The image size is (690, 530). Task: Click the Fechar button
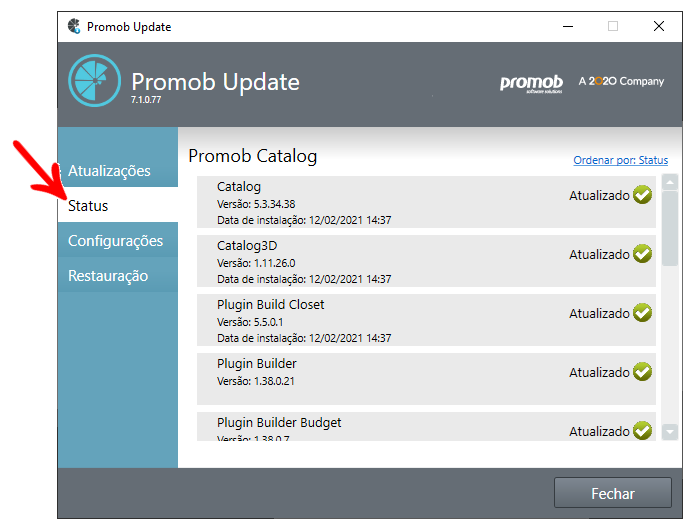click(x=613, y=493)
